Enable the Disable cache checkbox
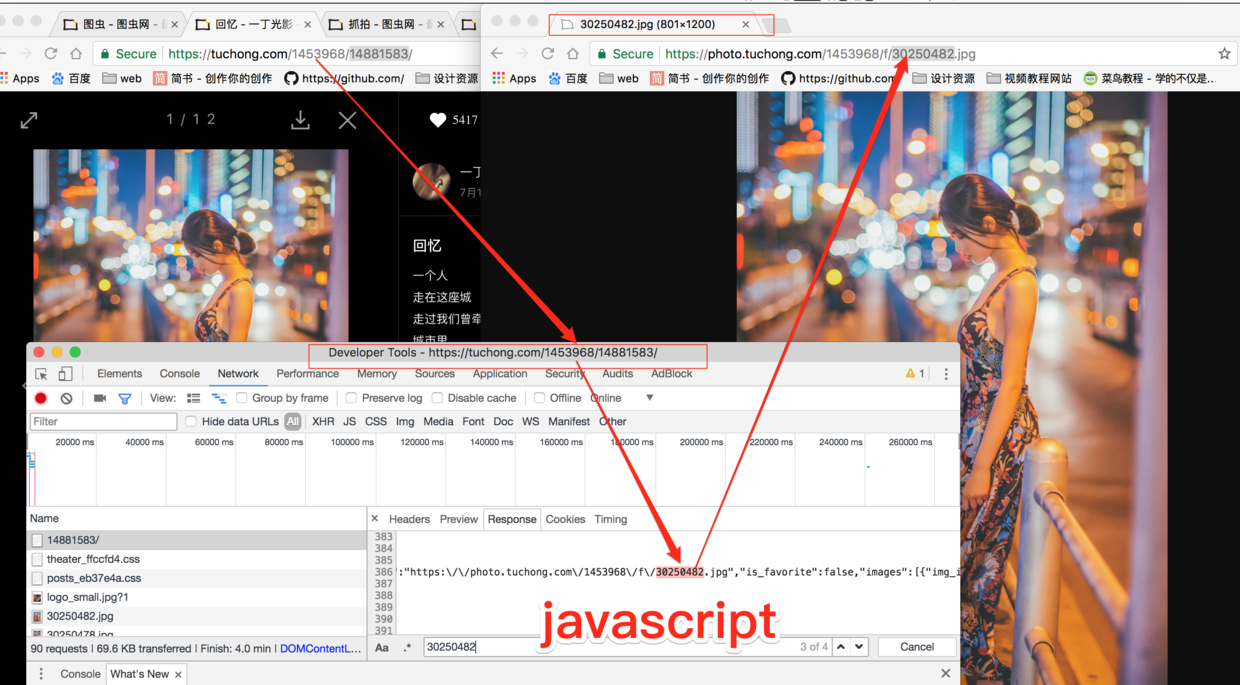Image resolution: width=1240 pixels, height=685 pixels. tap(437, 398)
